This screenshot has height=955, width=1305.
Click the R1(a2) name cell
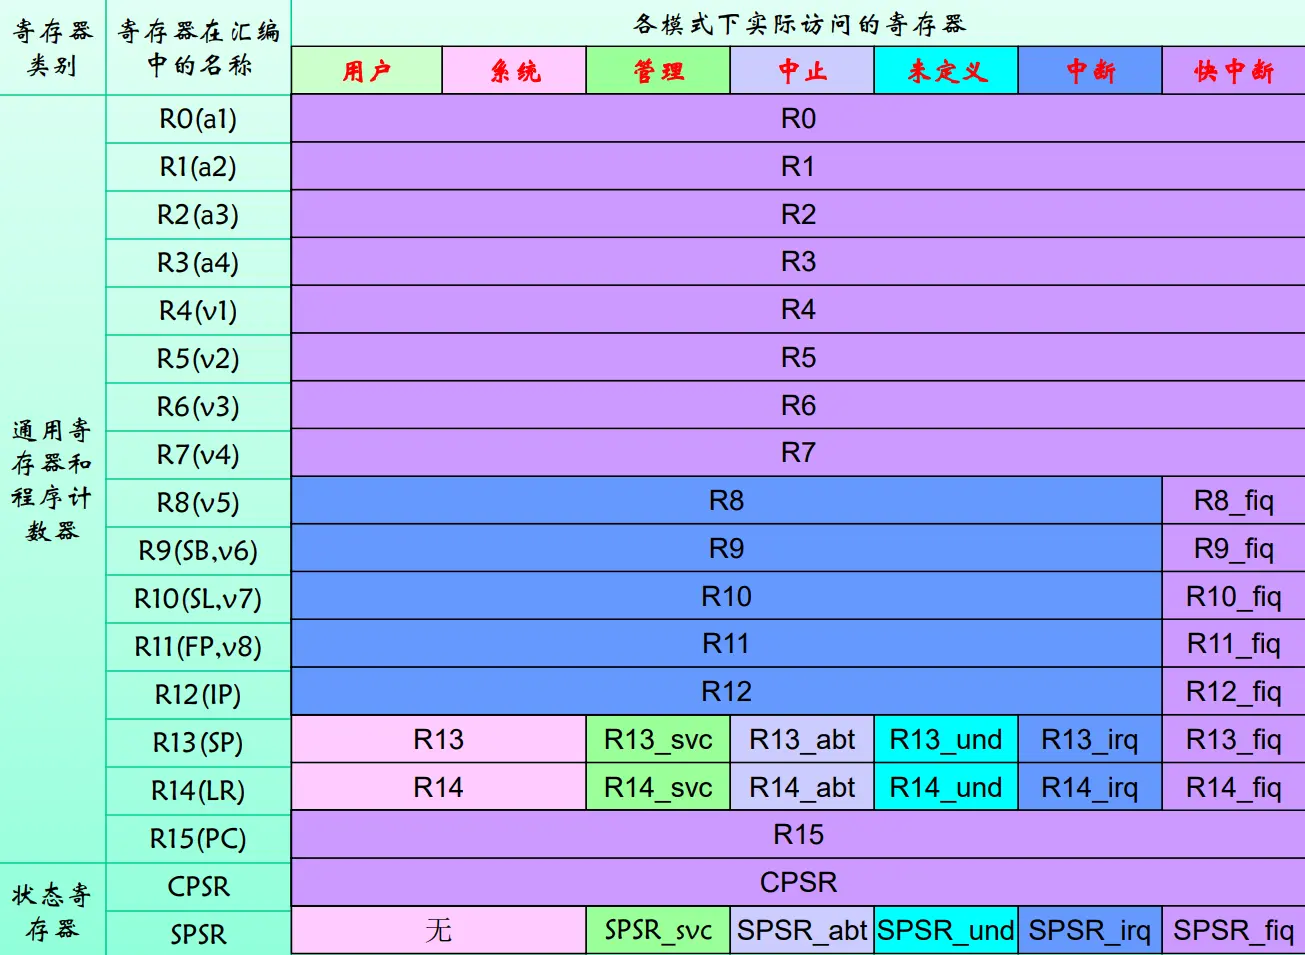click(x=198, y=167)
